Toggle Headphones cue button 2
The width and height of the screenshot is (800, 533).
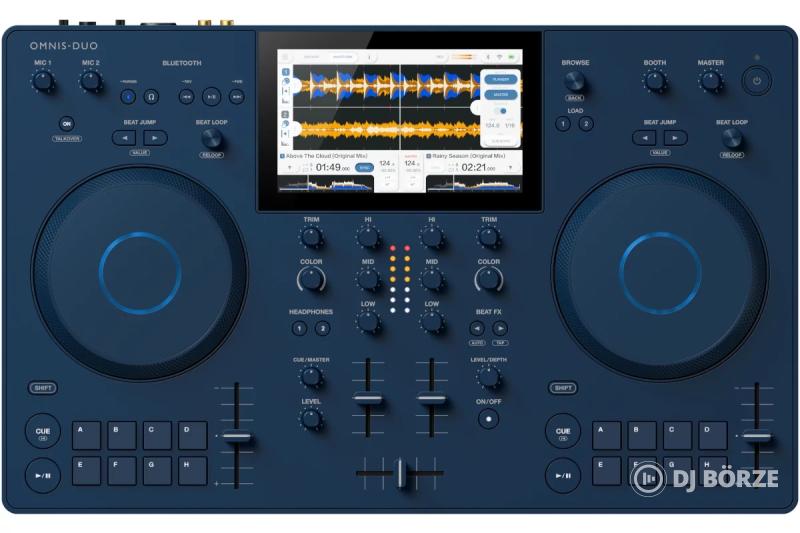coord(322,328)
